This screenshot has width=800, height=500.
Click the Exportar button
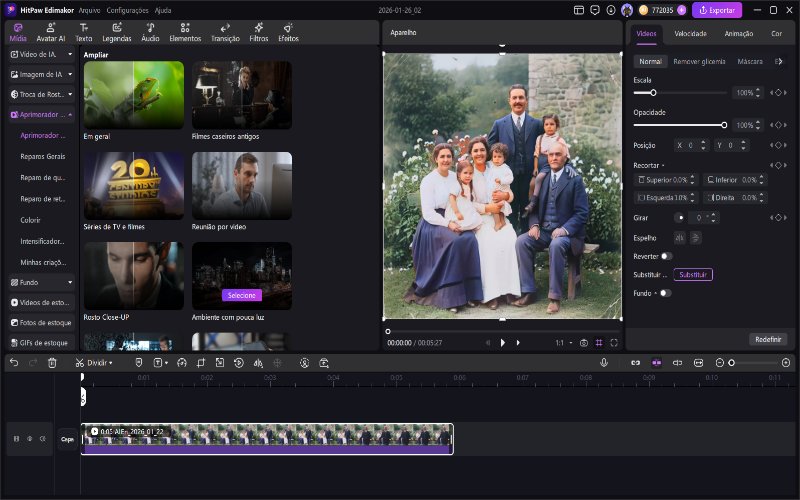point(717,10)
